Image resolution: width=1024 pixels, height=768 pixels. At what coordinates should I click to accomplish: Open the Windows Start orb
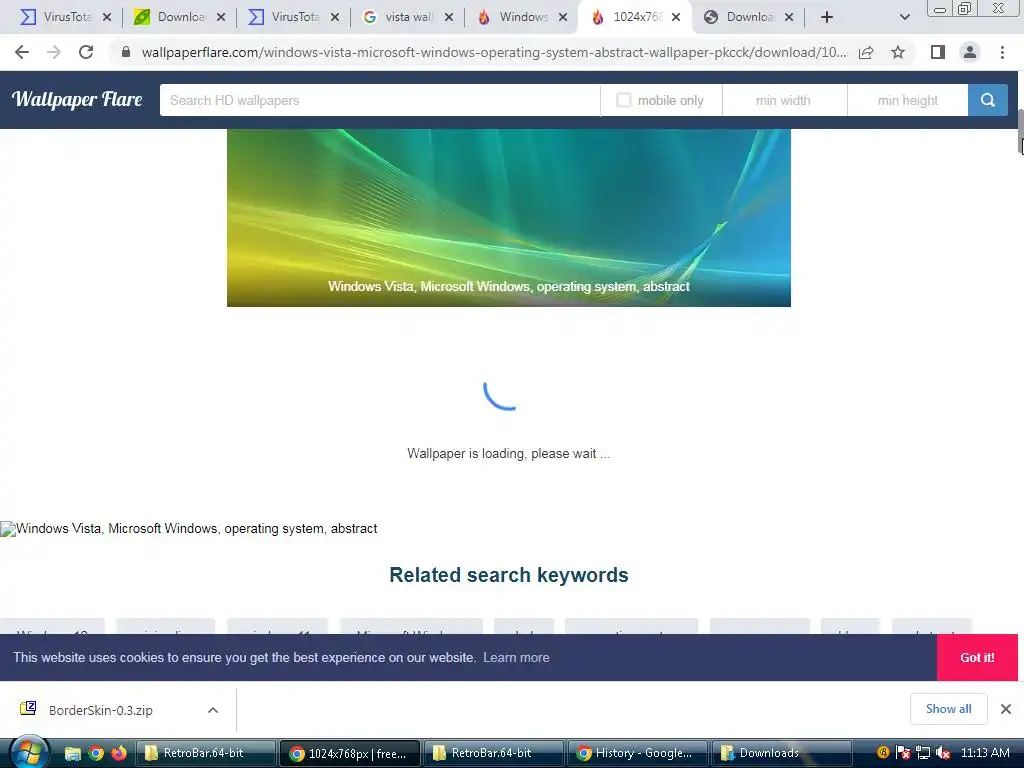click(x=27, y=753)
